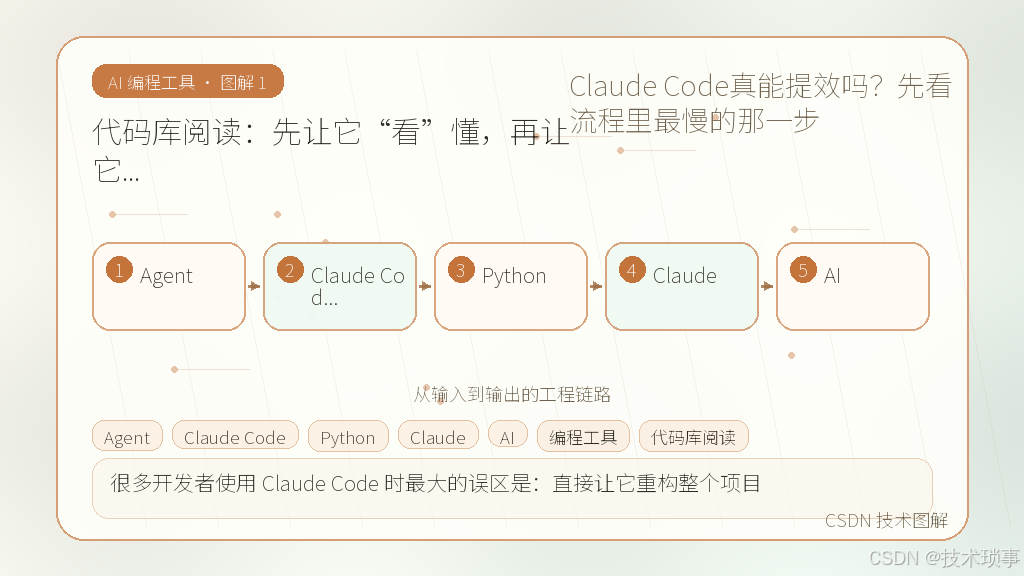This screenshot has height=576, width=1024.
Task: Click the number 2 step circle
Action: click(290, 270)
